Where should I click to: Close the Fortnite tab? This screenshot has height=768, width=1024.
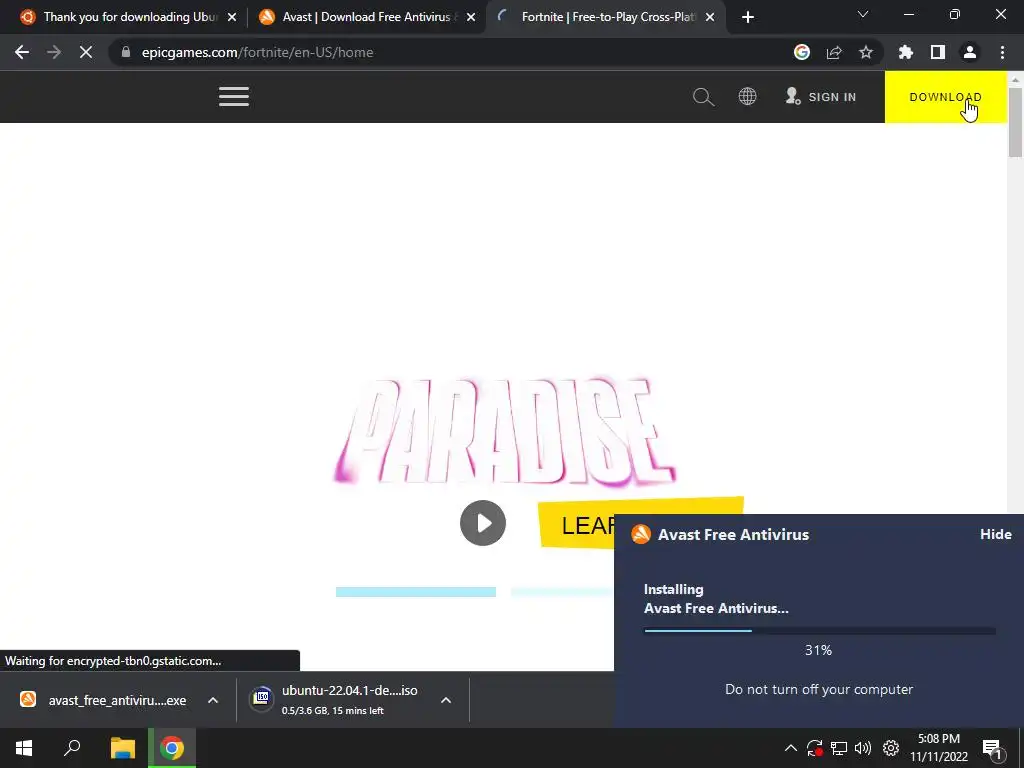coord(710,17)
